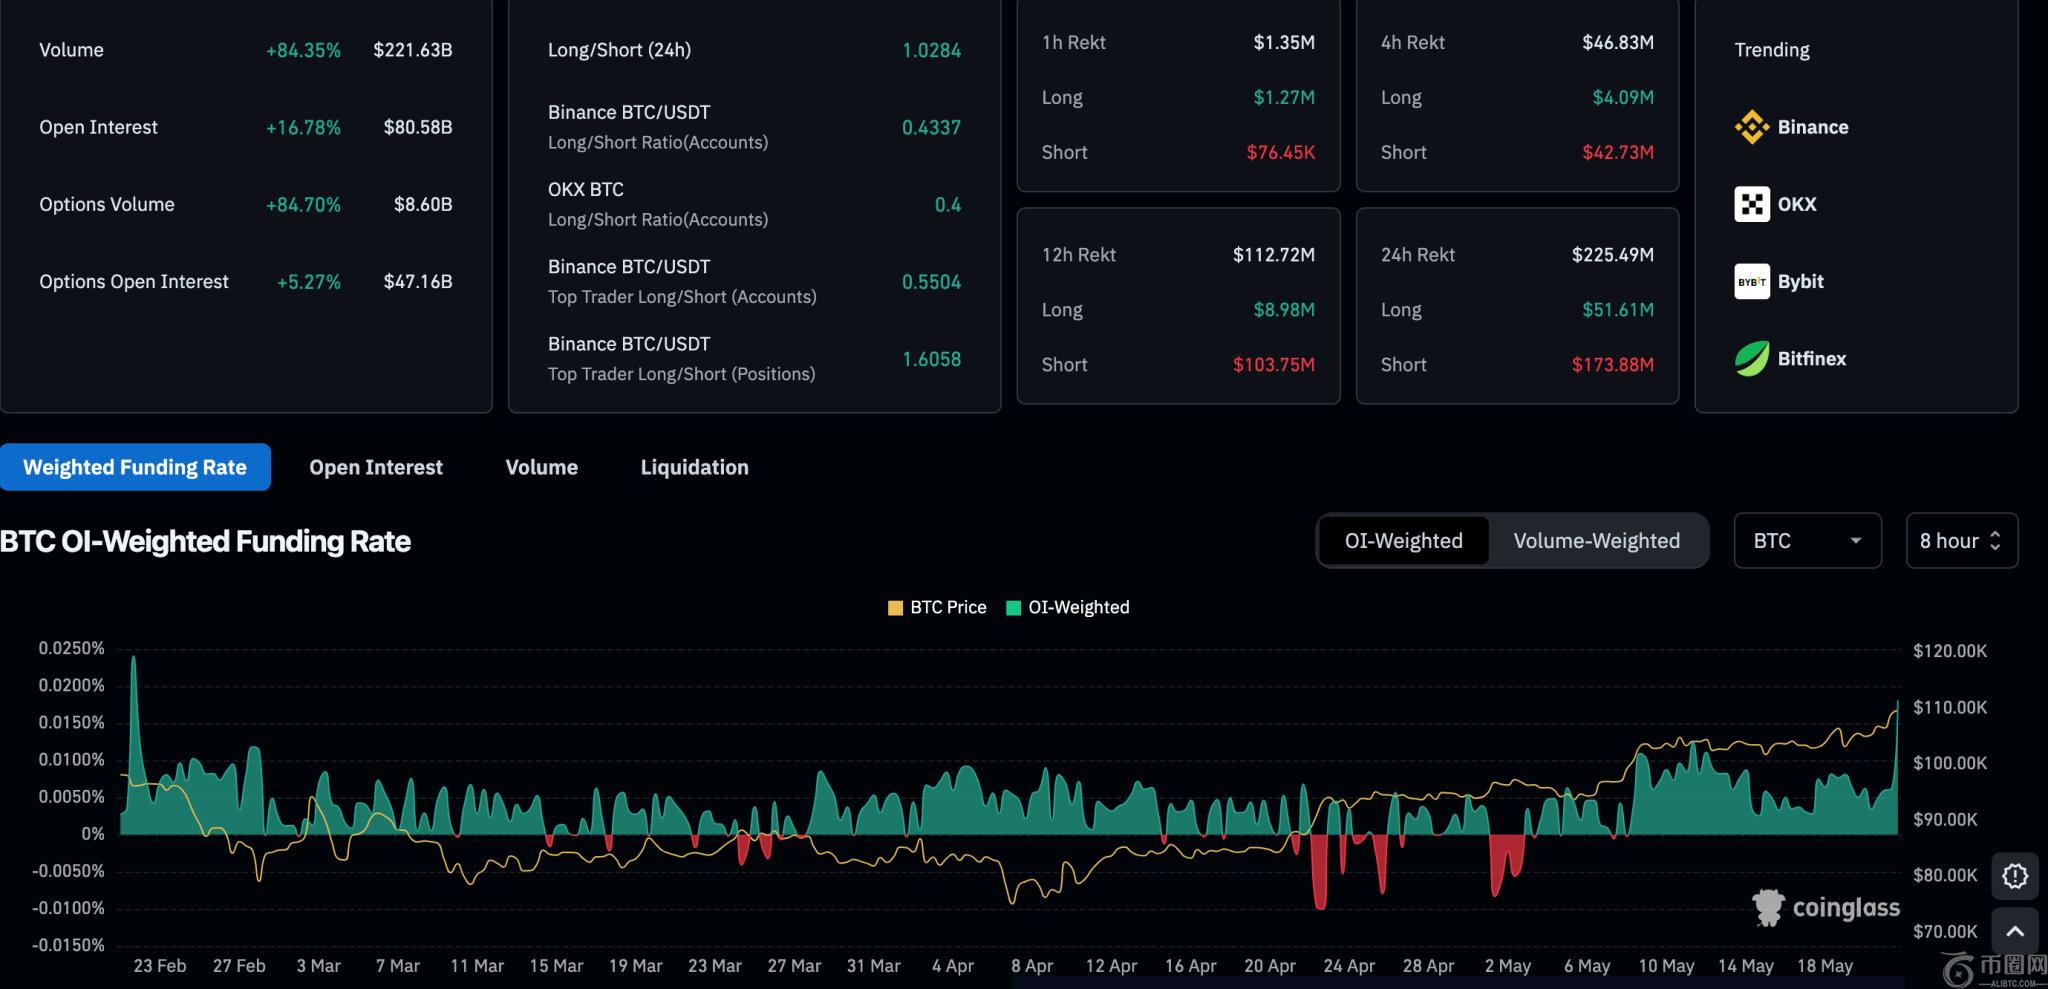Open the BTC coin dropdown
The height and width of the screenshot is (989, 2048).
tap(1806, 541)
